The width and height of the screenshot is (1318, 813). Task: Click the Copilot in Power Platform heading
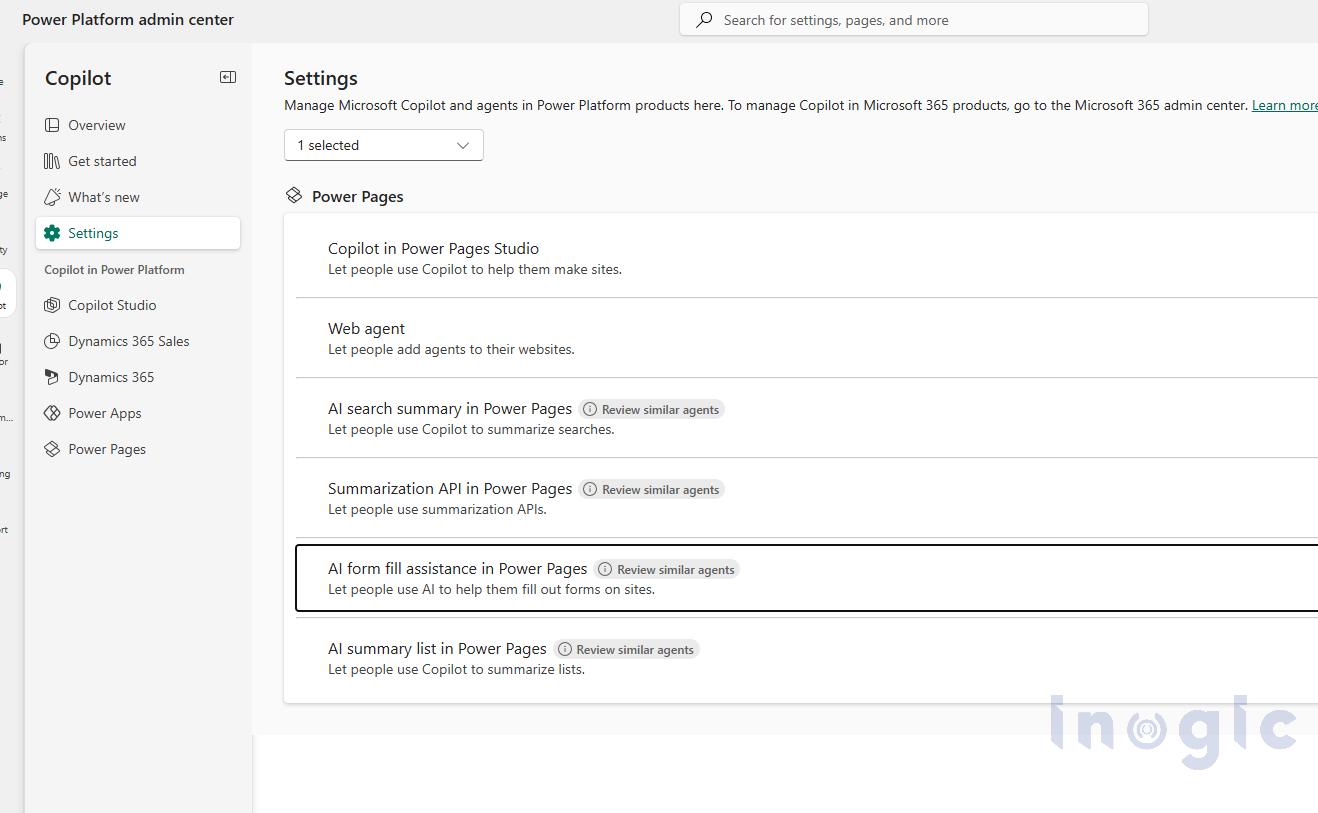[x=114, y=270]
